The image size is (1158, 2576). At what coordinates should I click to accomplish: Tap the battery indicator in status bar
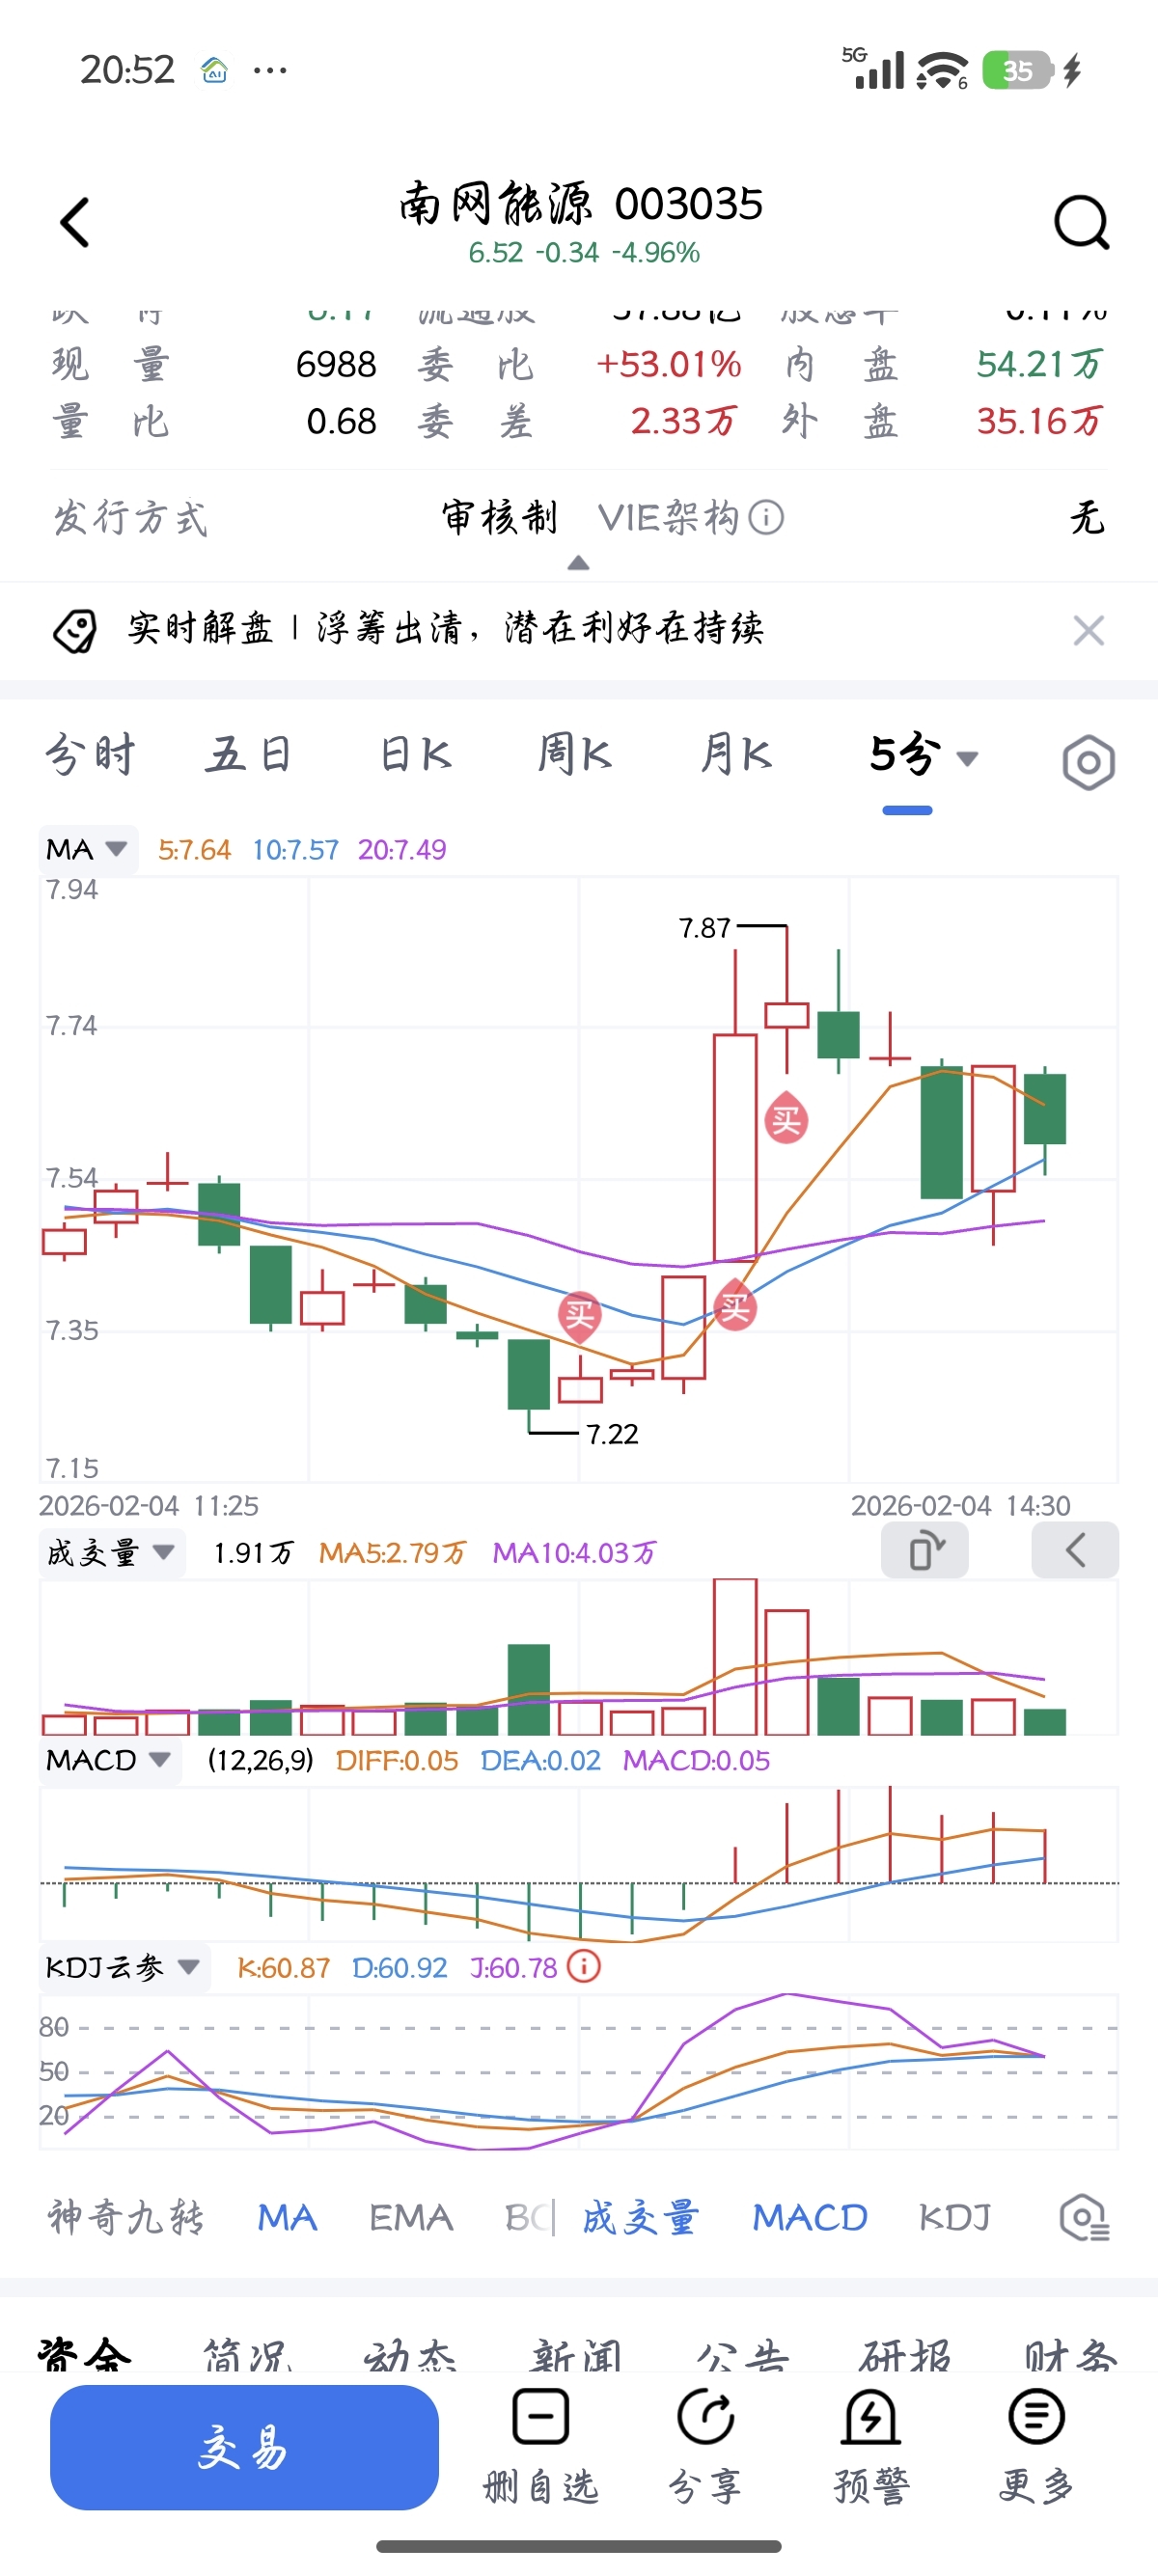pyautogui.click(x=1017, y=70)
